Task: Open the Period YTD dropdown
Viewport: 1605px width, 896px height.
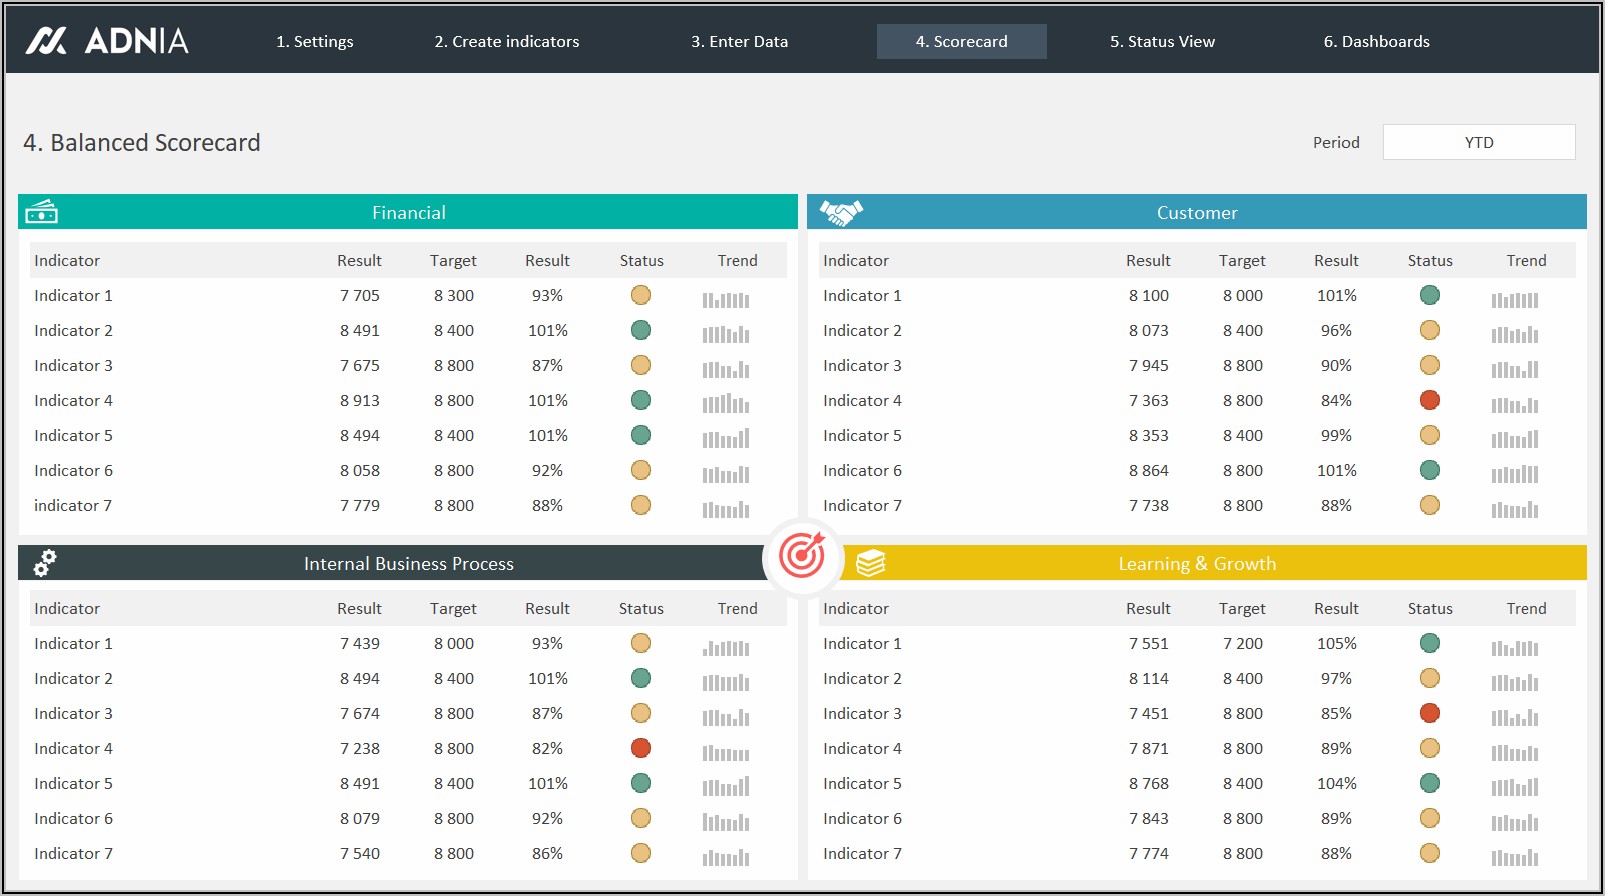Action: pyautogui.click(x=1478, y=142)
